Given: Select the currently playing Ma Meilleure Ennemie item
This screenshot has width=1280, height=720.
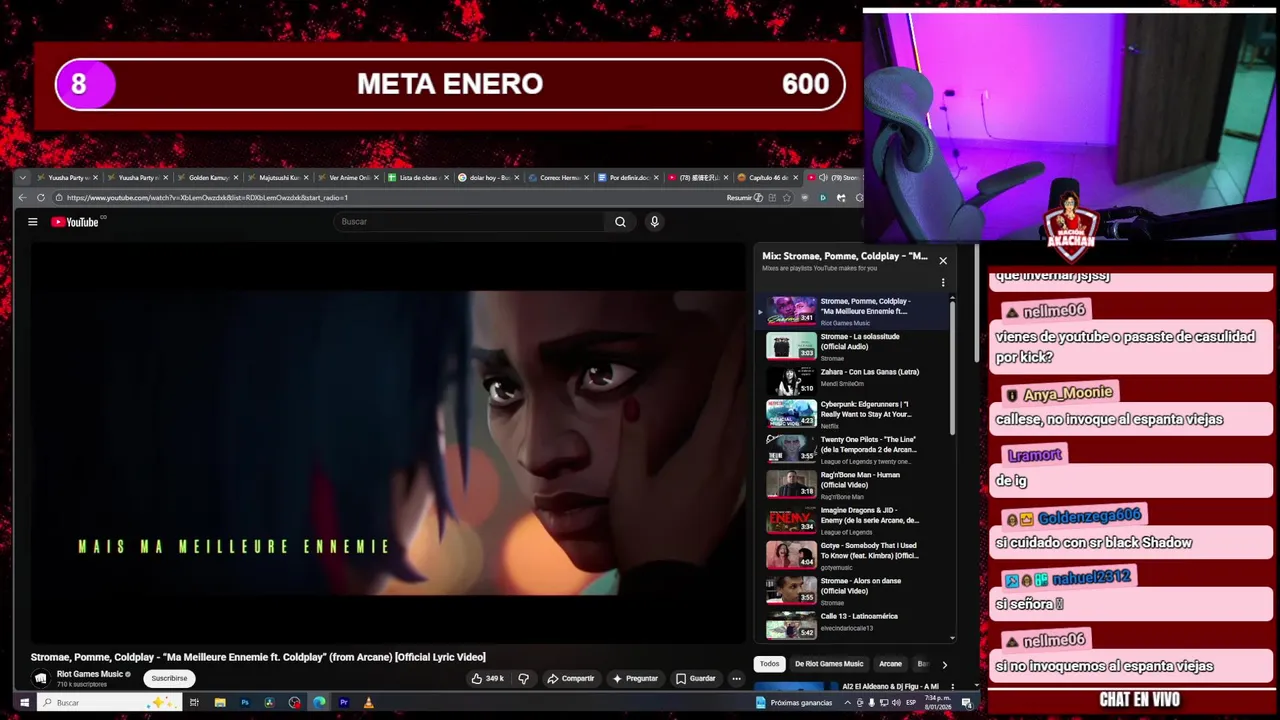Looking at the screenshot, I should pos(855,311).
